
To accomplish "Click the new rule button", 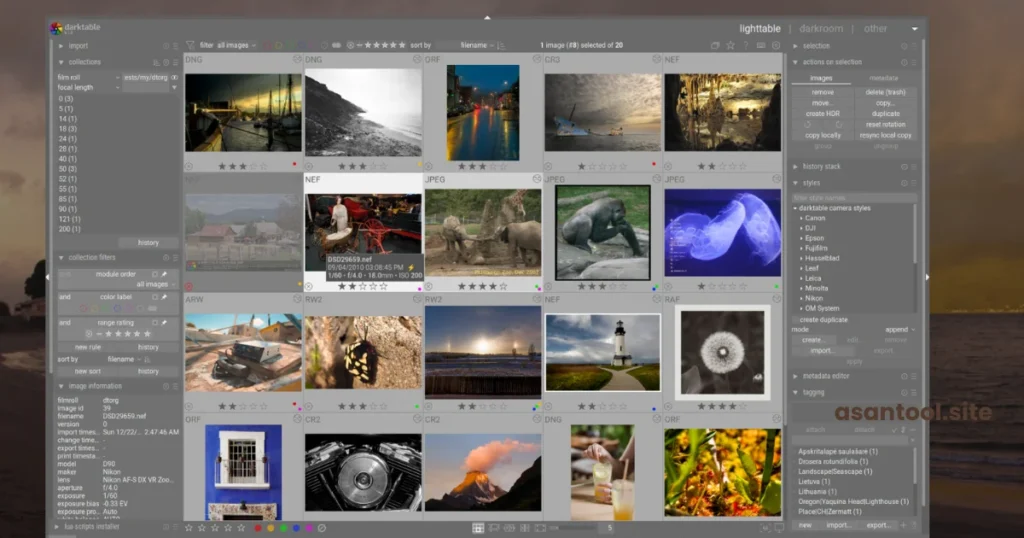I will tap(88, 347).
